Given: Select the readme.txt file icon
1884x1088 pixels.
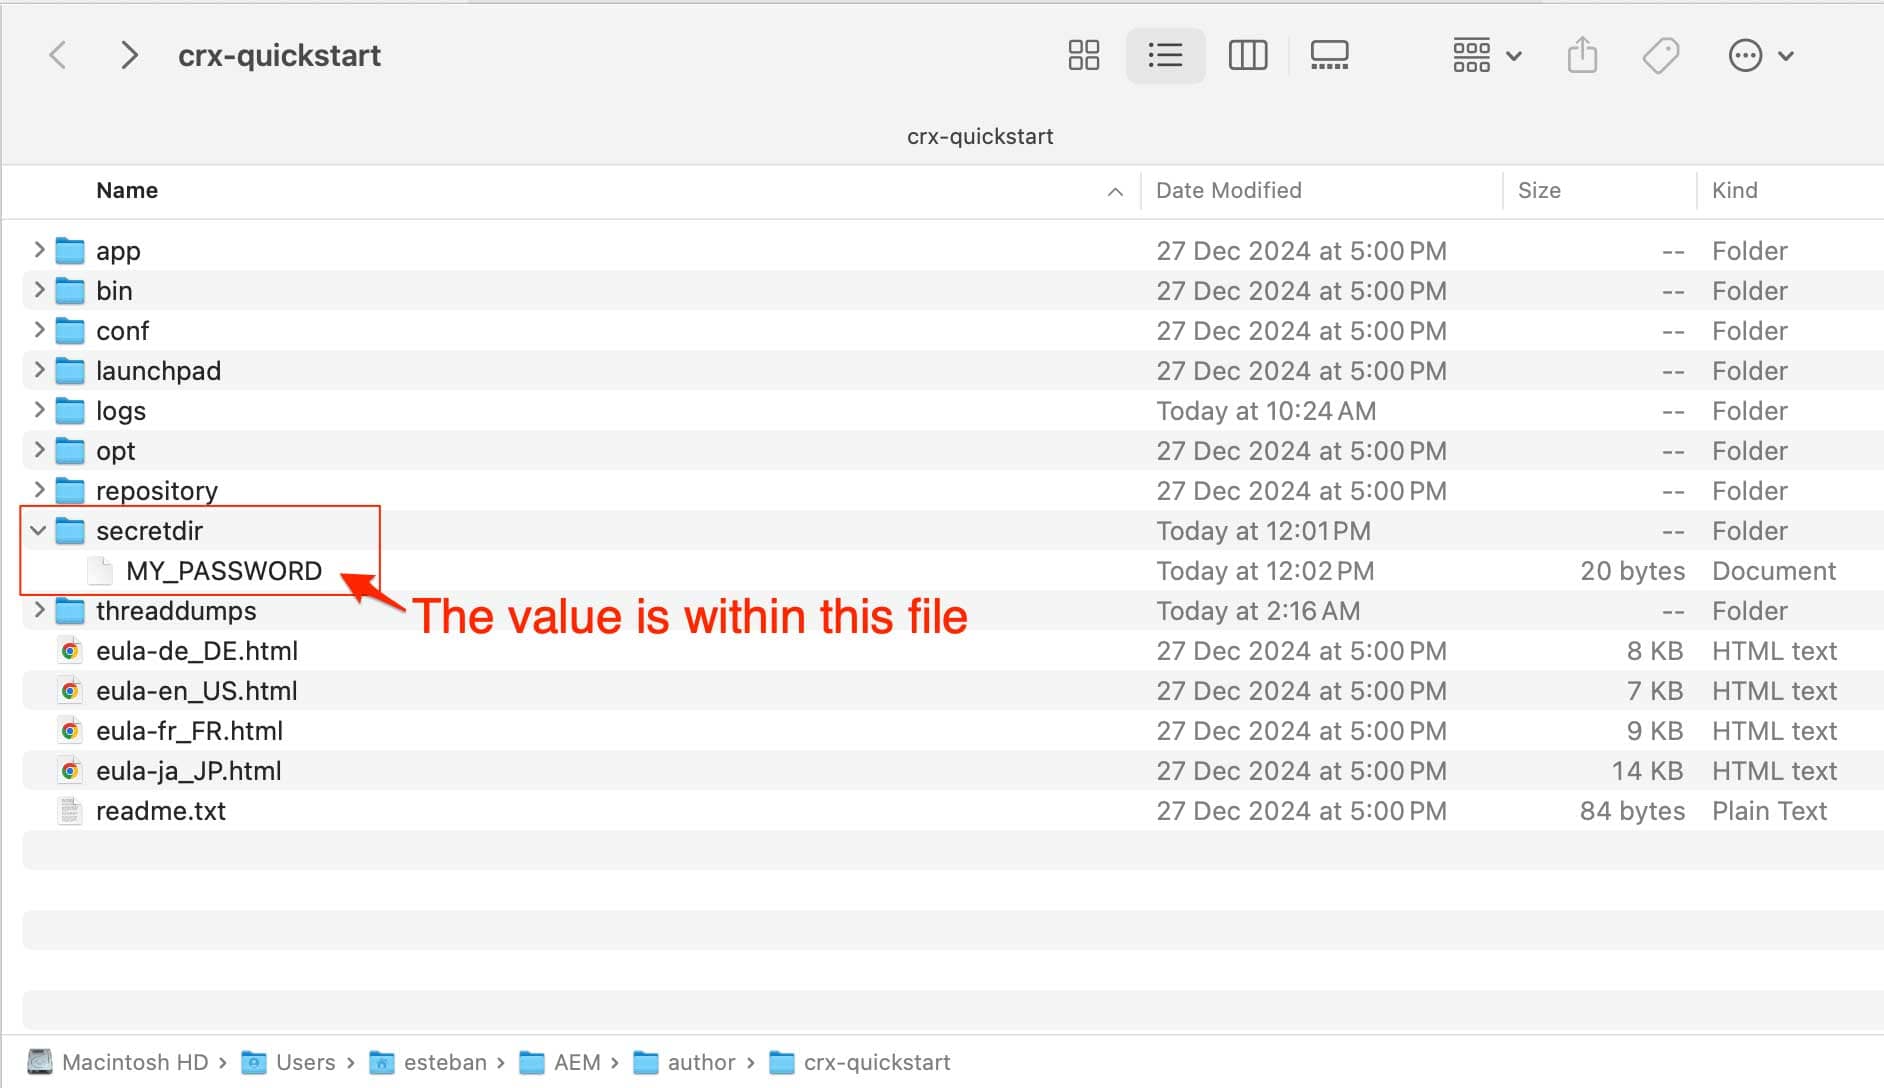Looking at the screenshot, I should (x=70, y=811).
